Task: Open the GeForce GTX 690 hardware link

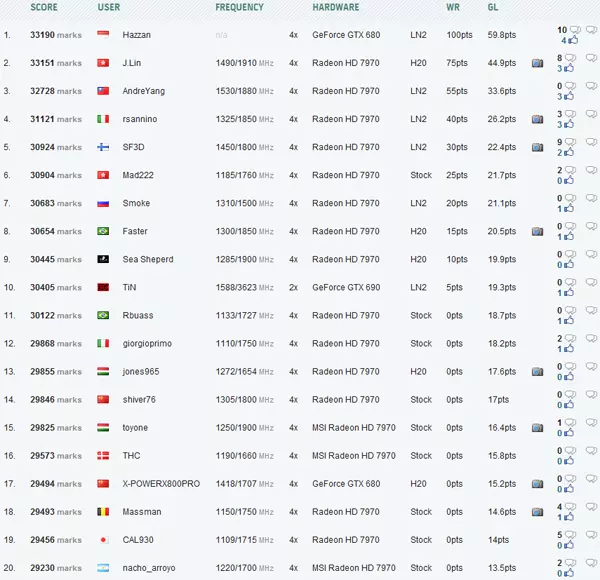Action: click(346, 287)
